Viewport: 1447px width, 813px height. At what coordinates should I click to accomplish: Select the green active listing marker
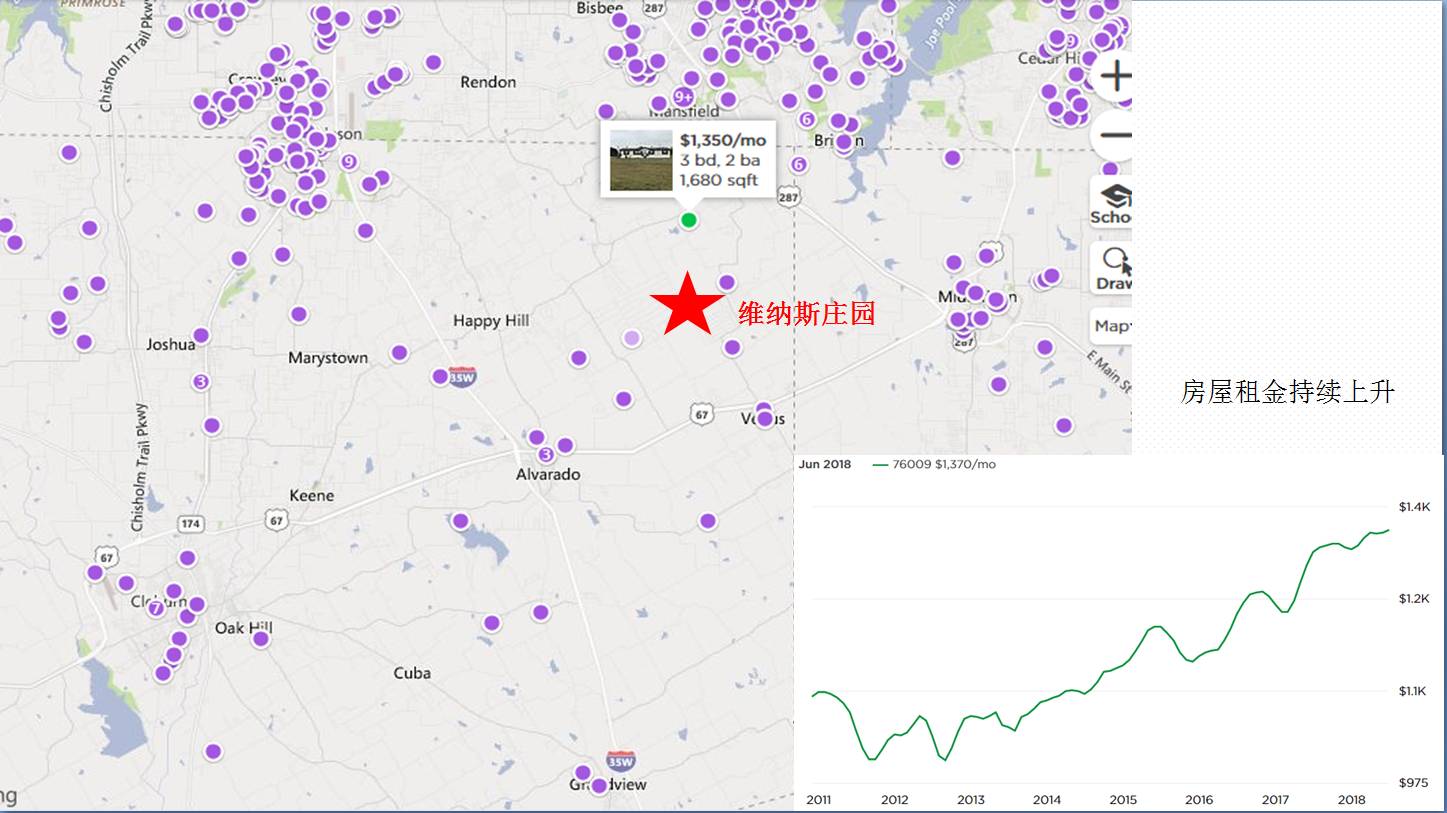tap(688, 220)
